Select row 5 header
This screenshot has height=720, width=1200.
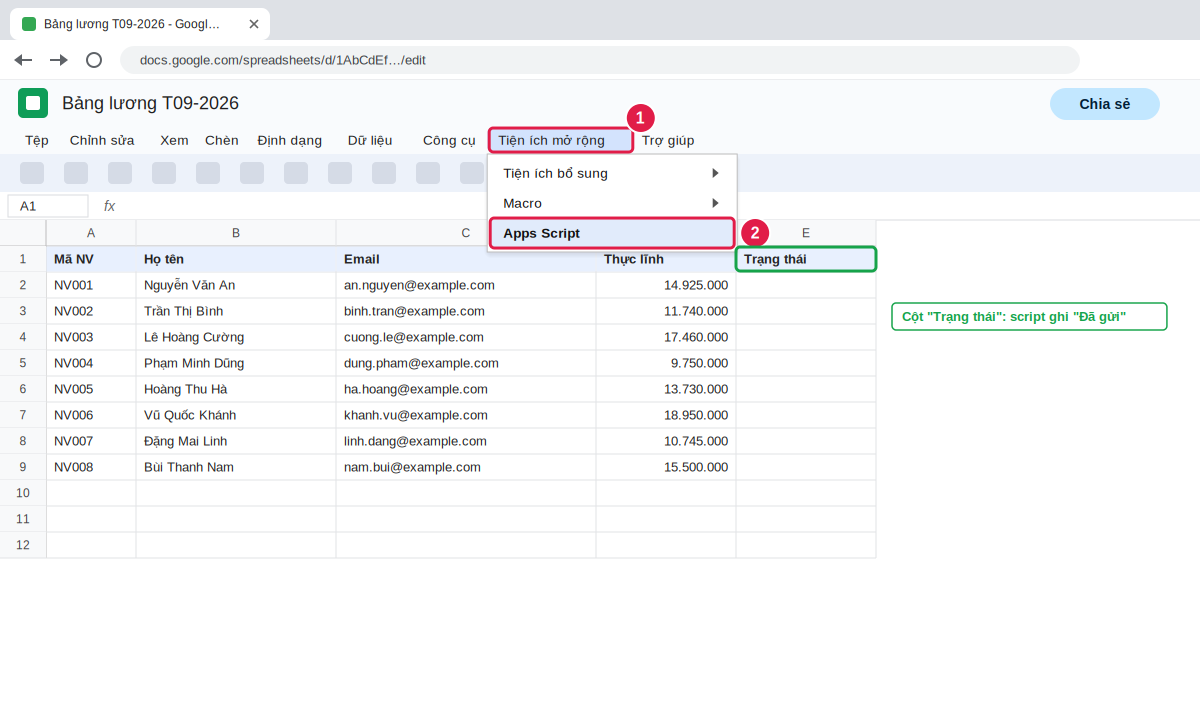point(23,363)
